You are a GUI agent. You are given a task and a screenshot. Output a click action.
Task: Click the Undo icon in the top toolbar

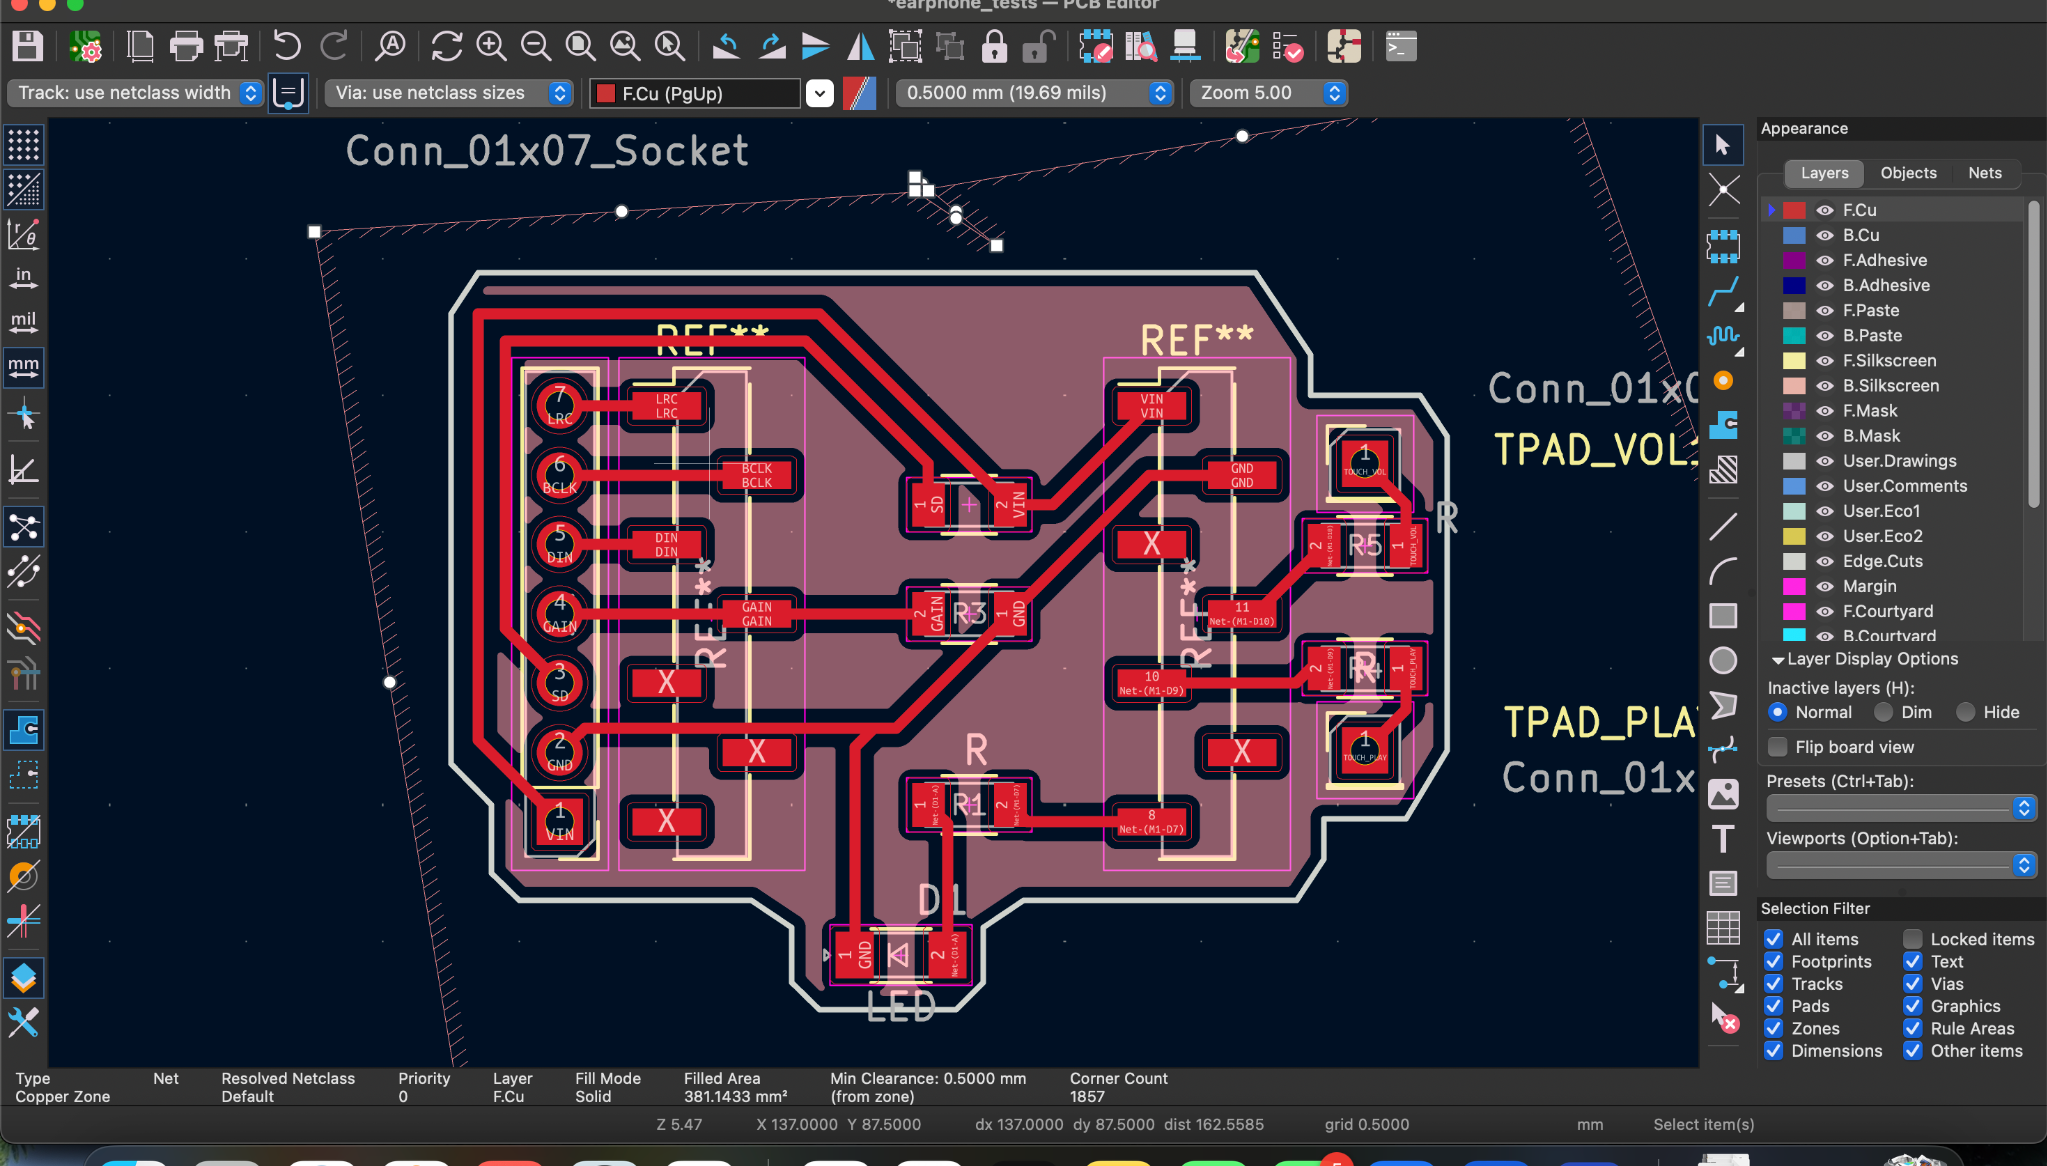click(x=287, y=45)
